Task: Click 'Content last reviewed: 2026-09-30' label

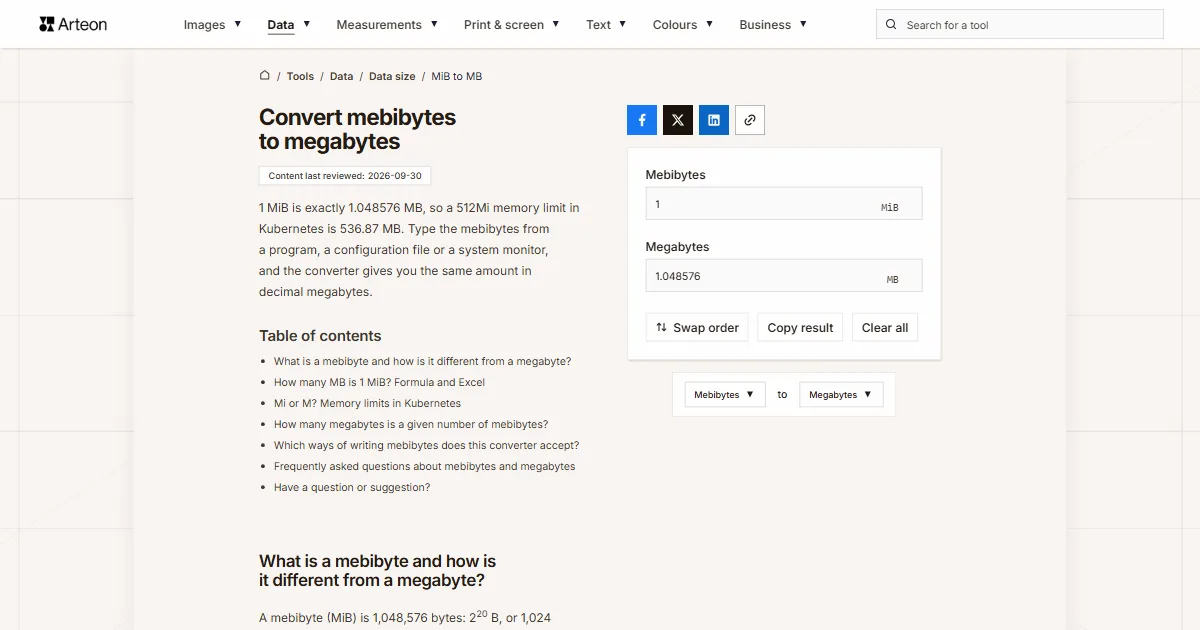Action: pos(345,176)
